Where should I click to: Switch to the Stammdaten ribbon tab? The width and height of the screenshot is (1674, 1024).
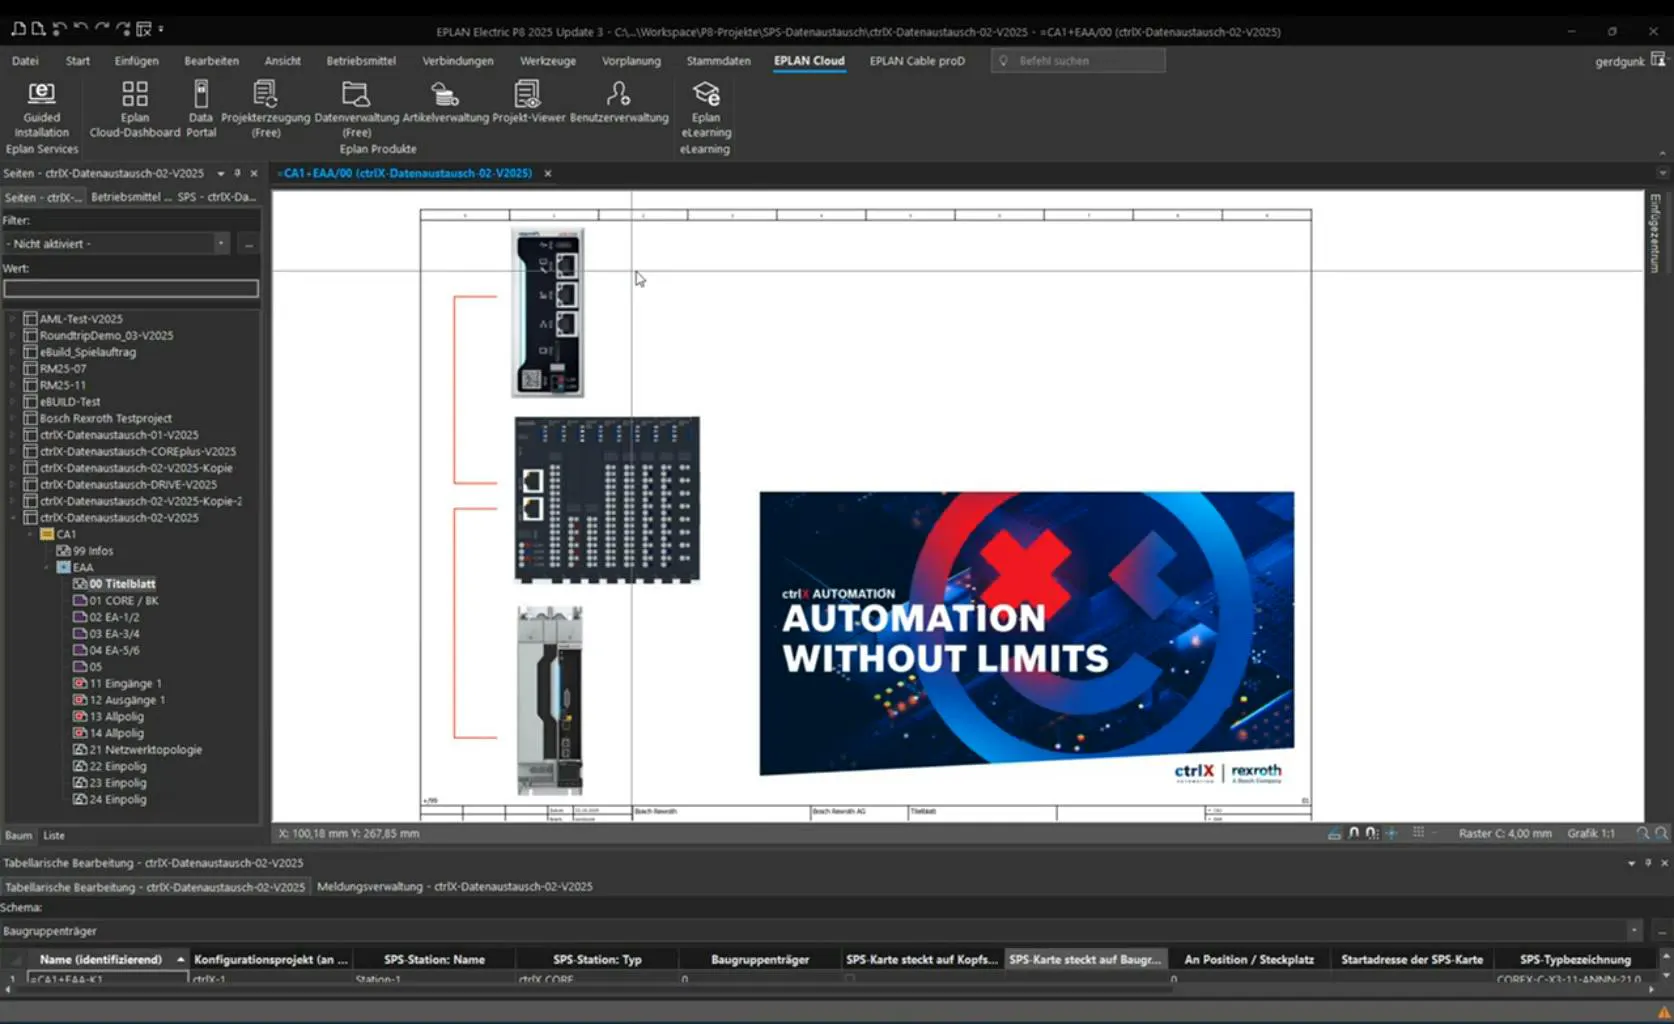[x=718, y=61]
